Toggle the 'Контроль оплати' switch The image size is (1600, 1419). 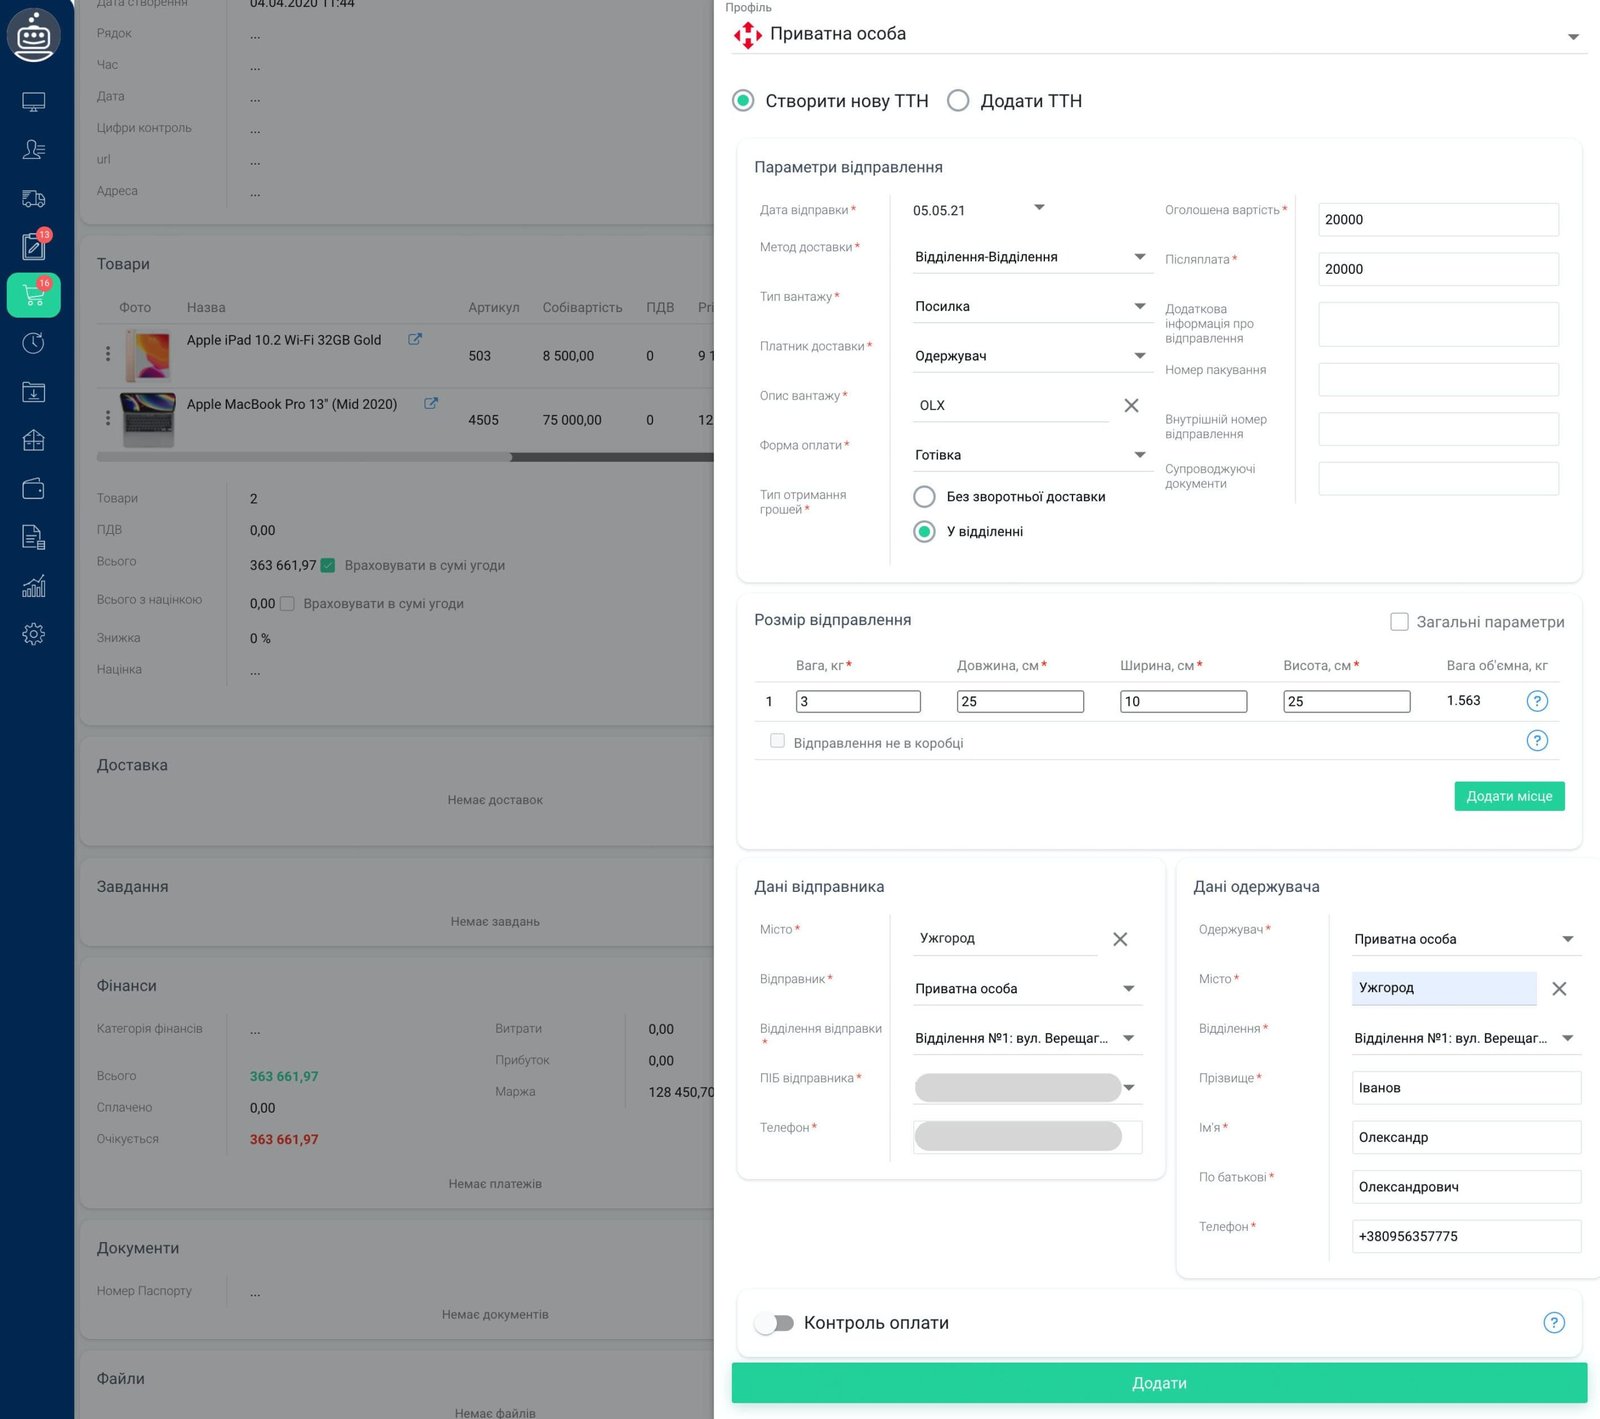(774, 1323)
